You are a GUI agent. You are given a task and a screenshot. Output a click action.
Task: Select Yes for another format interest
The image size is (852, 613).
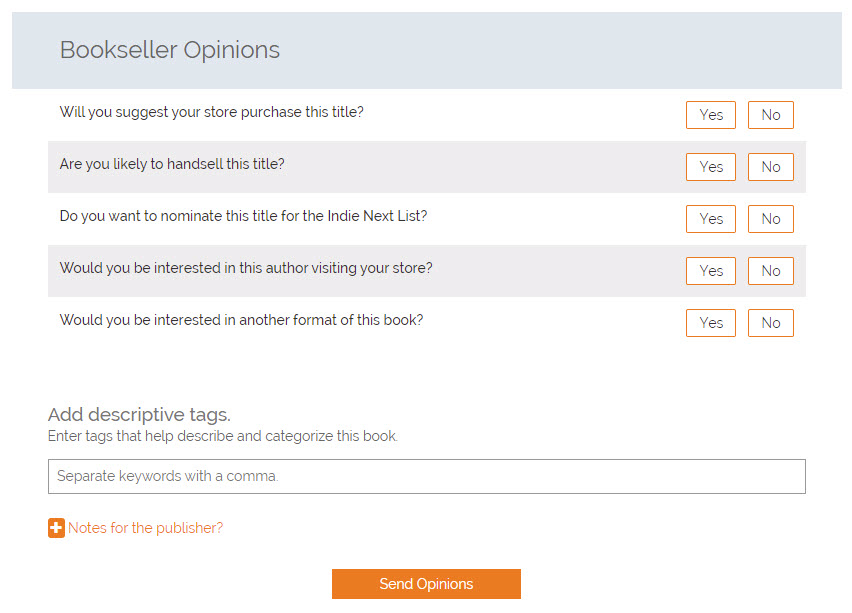[x=711, y=323]
